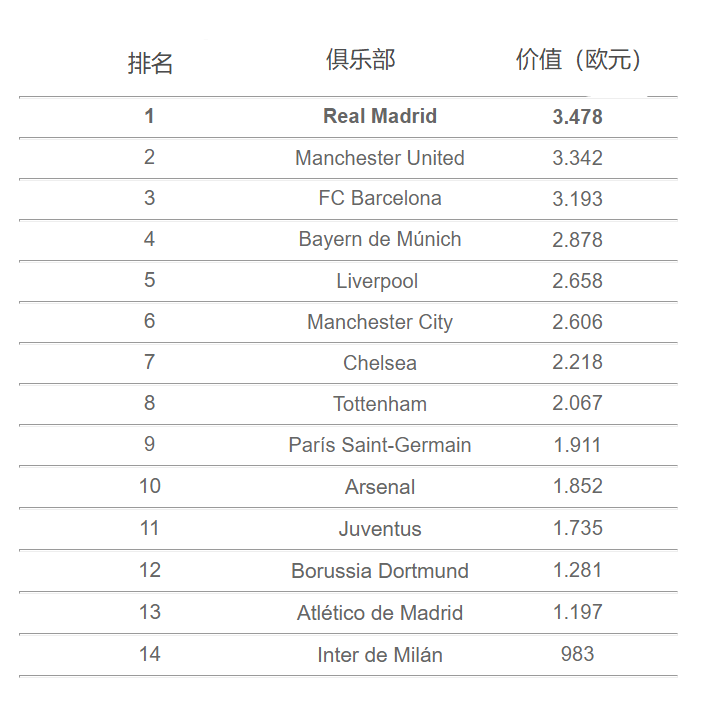Click the Arsenal club entry
716x712 pixels.
380,487
